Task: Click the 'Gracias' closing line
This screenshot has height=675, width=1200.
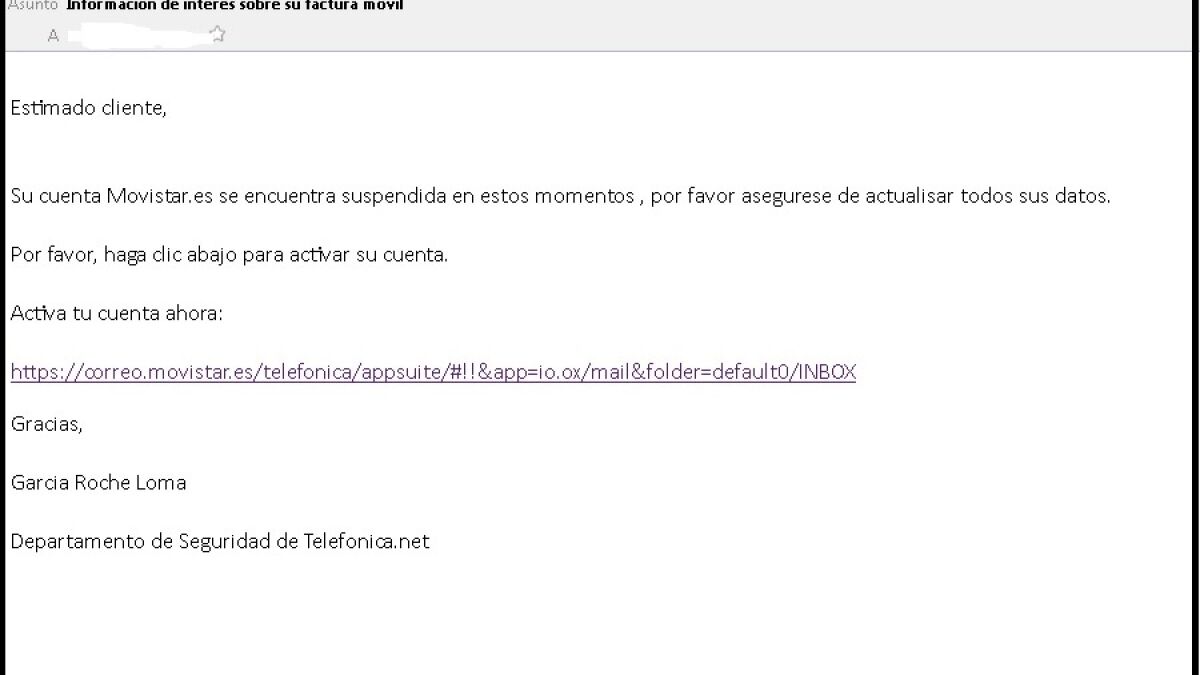Action: (x=46, y=424)
